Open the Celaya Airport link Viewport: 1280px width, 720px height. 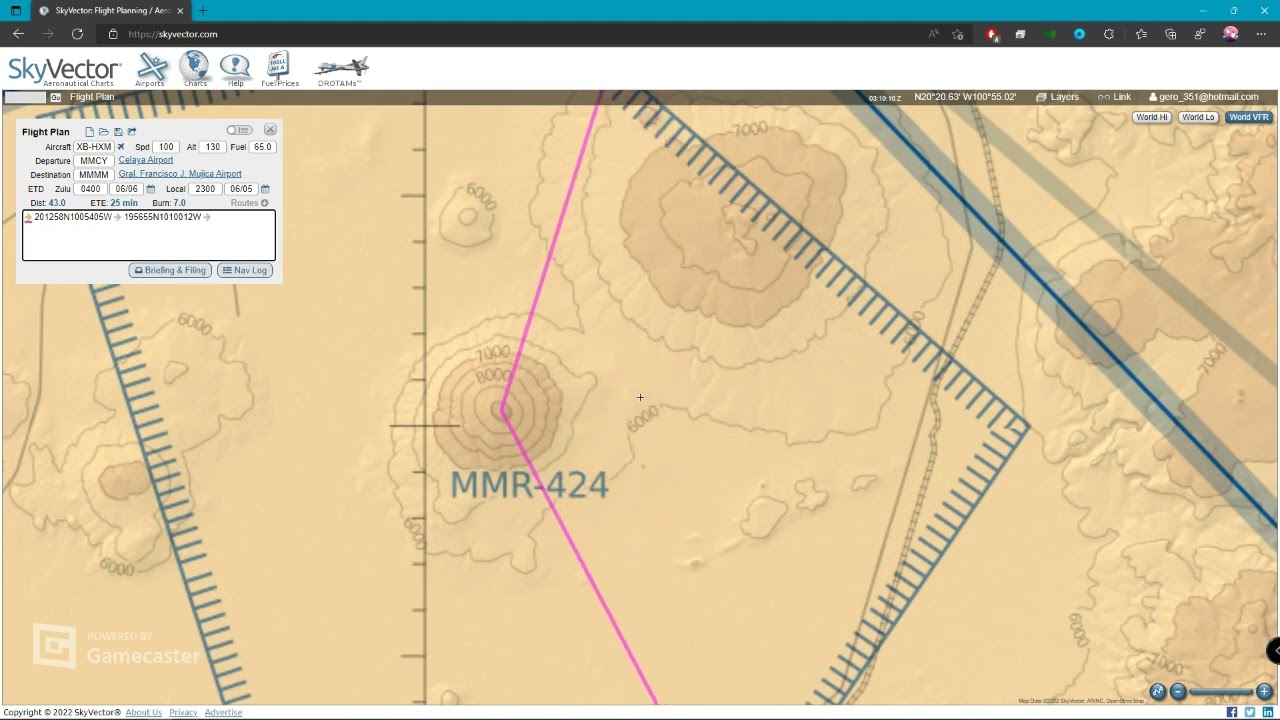pyautogui.click(x=146, y=160)
